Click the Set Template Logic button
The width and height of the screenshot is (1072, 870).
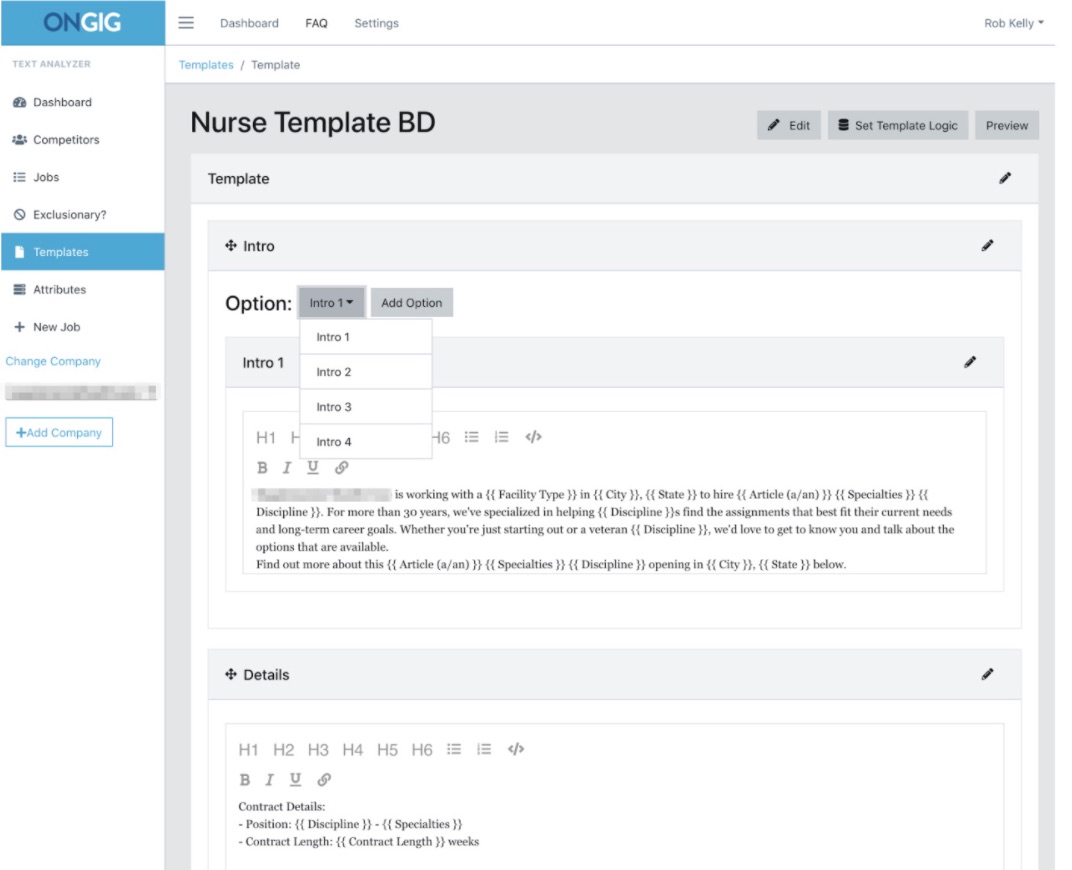[x=897, y=125]
